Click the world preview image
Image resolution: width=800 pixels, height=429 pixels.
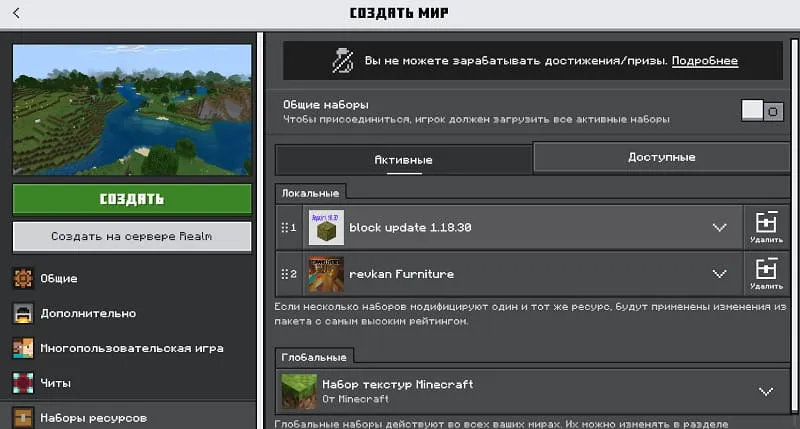(132, 110)
